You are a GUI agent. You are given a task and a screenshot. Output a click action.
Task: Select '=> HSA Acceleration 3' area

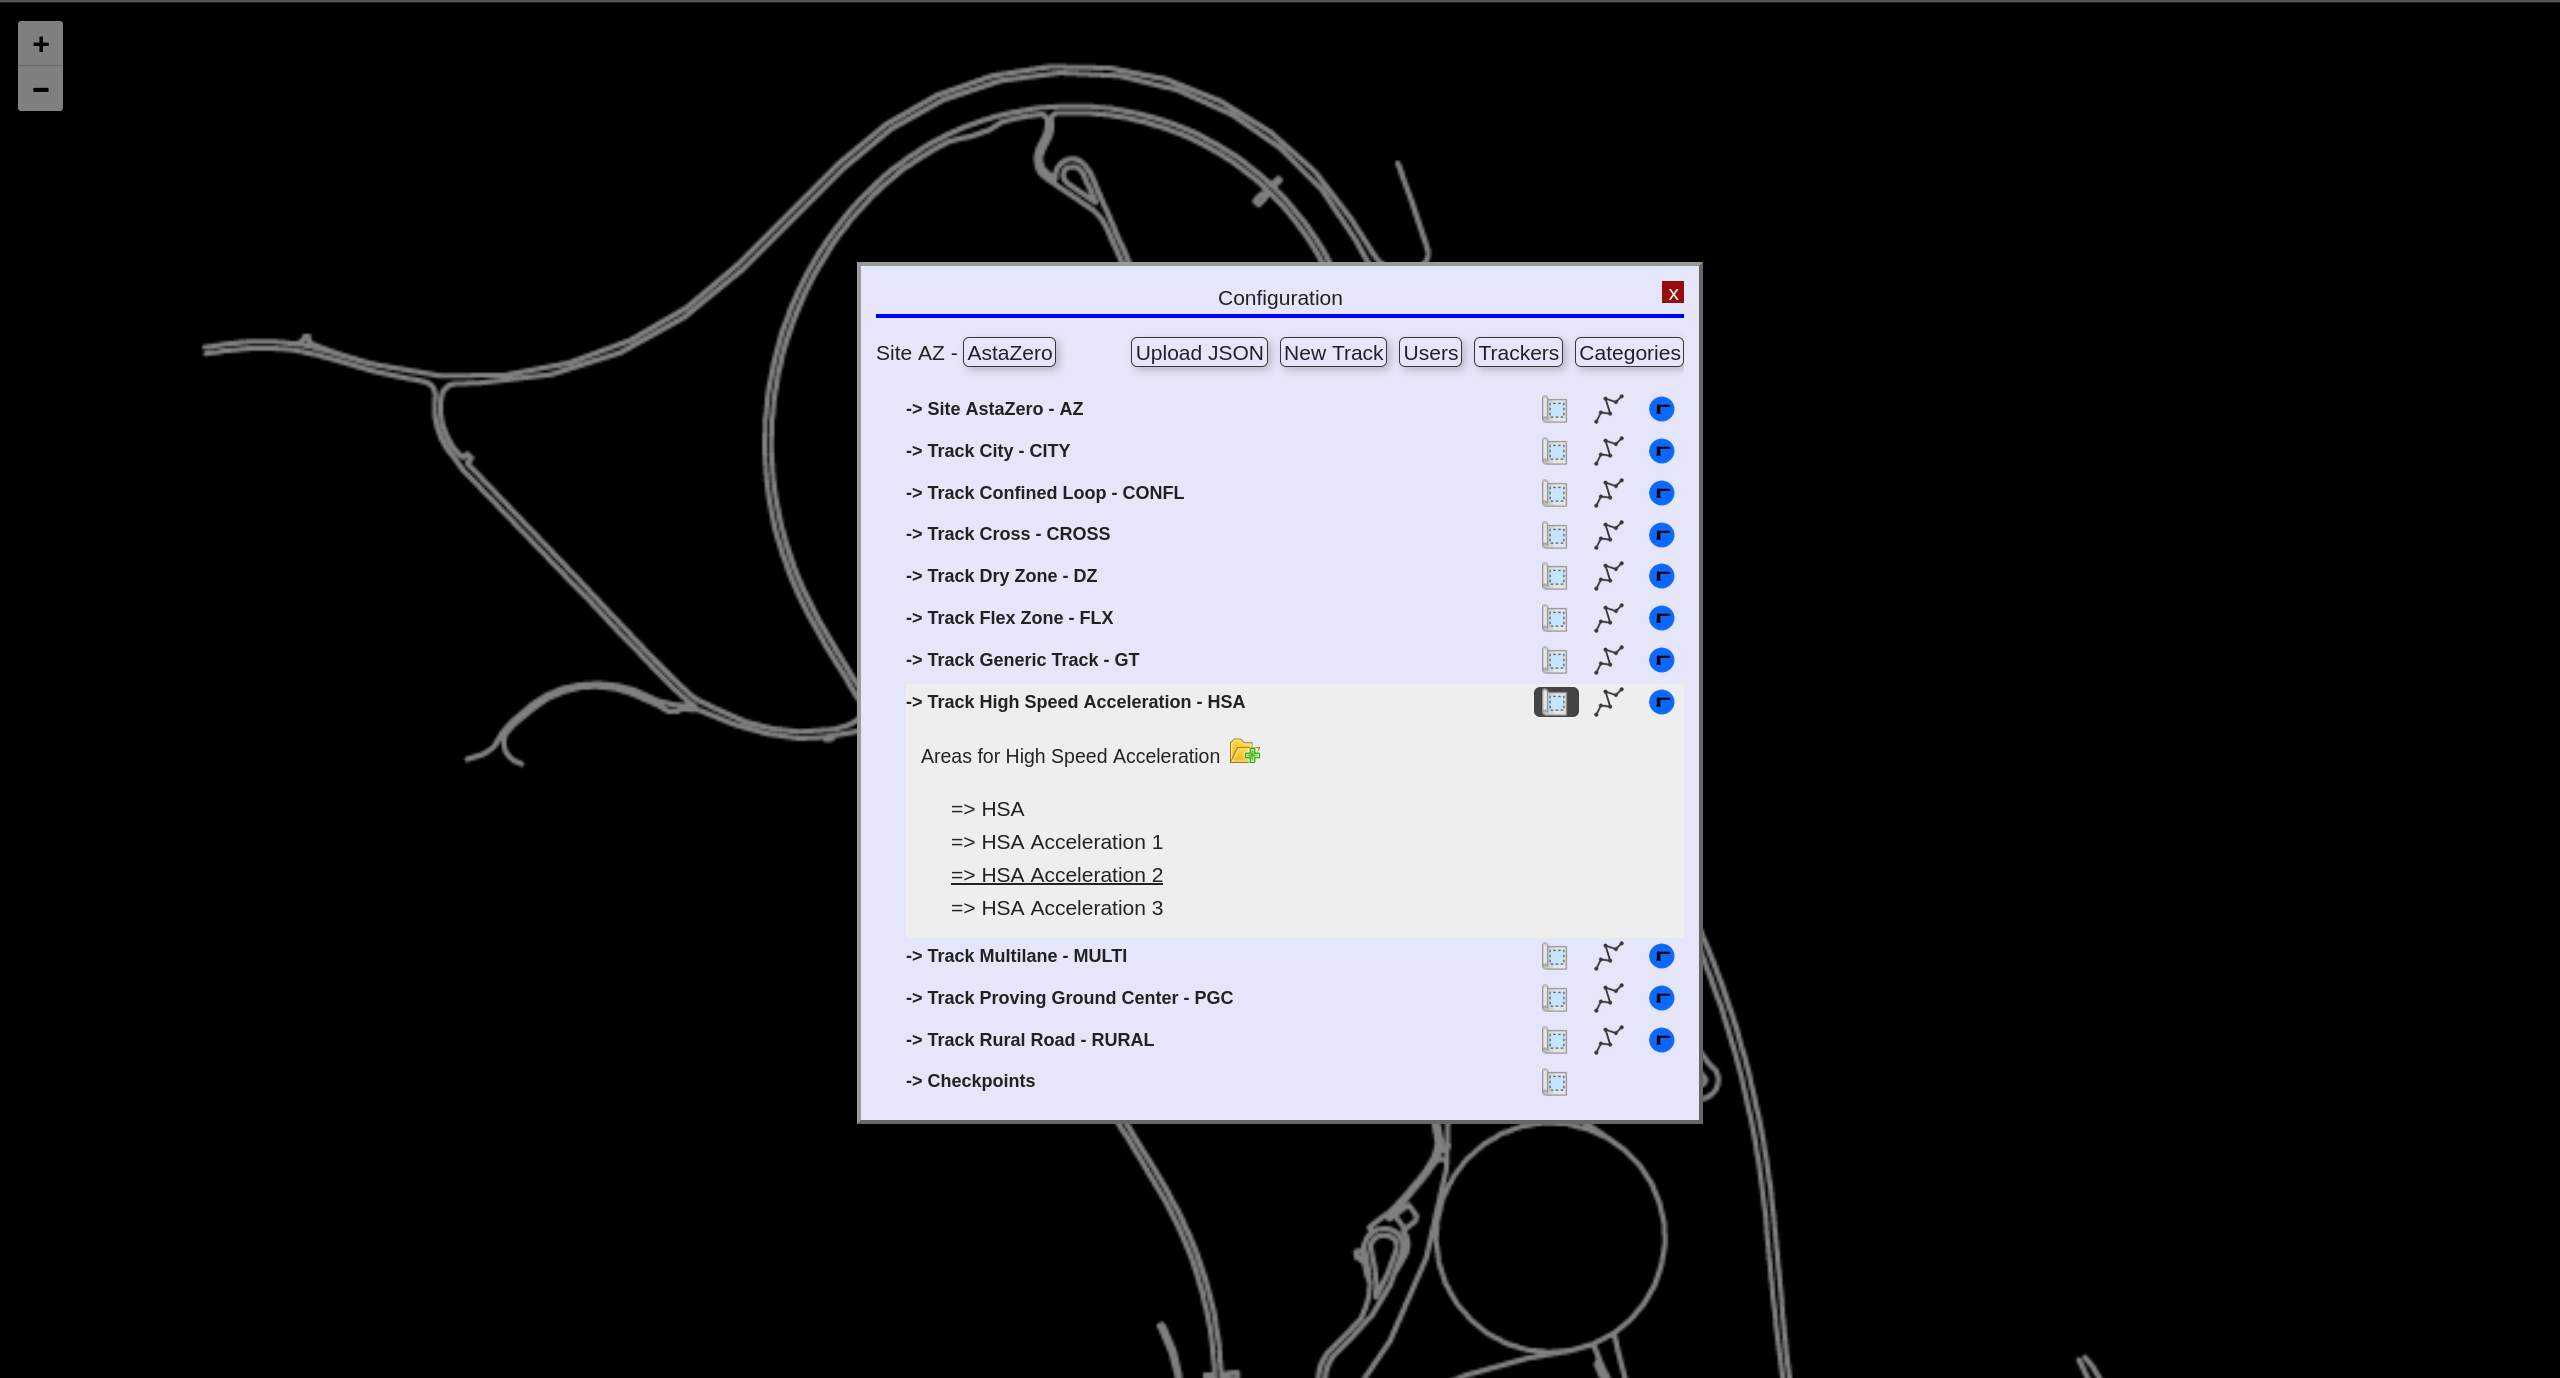coord(1056,908)
